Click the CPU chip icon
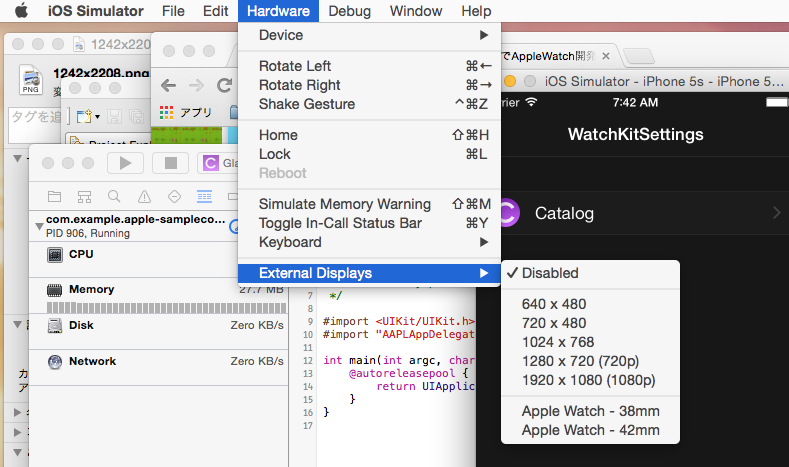 [54, 255]
